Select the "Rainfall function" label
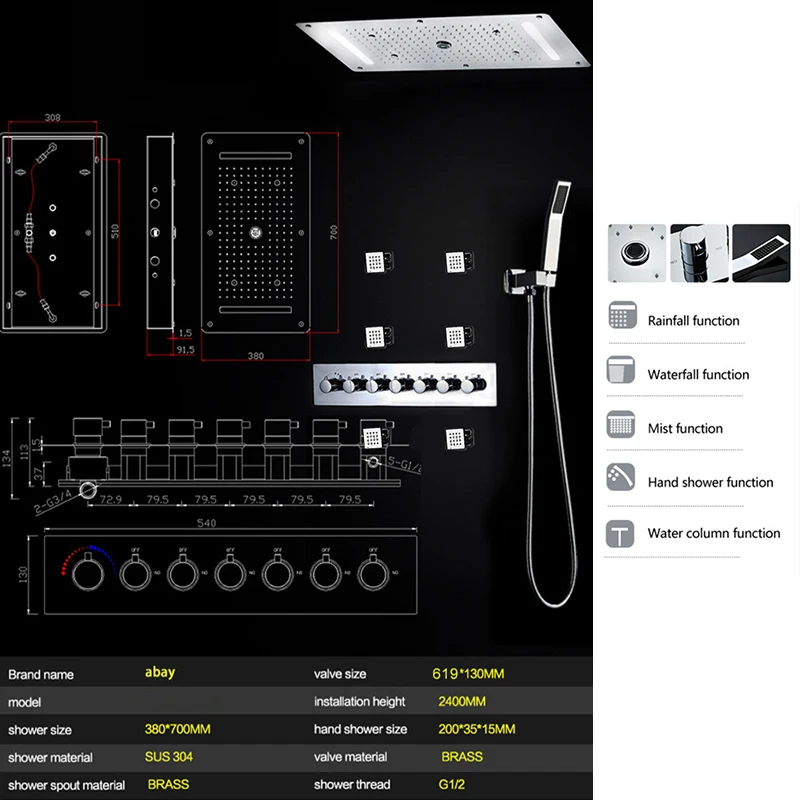 [693, 321]
